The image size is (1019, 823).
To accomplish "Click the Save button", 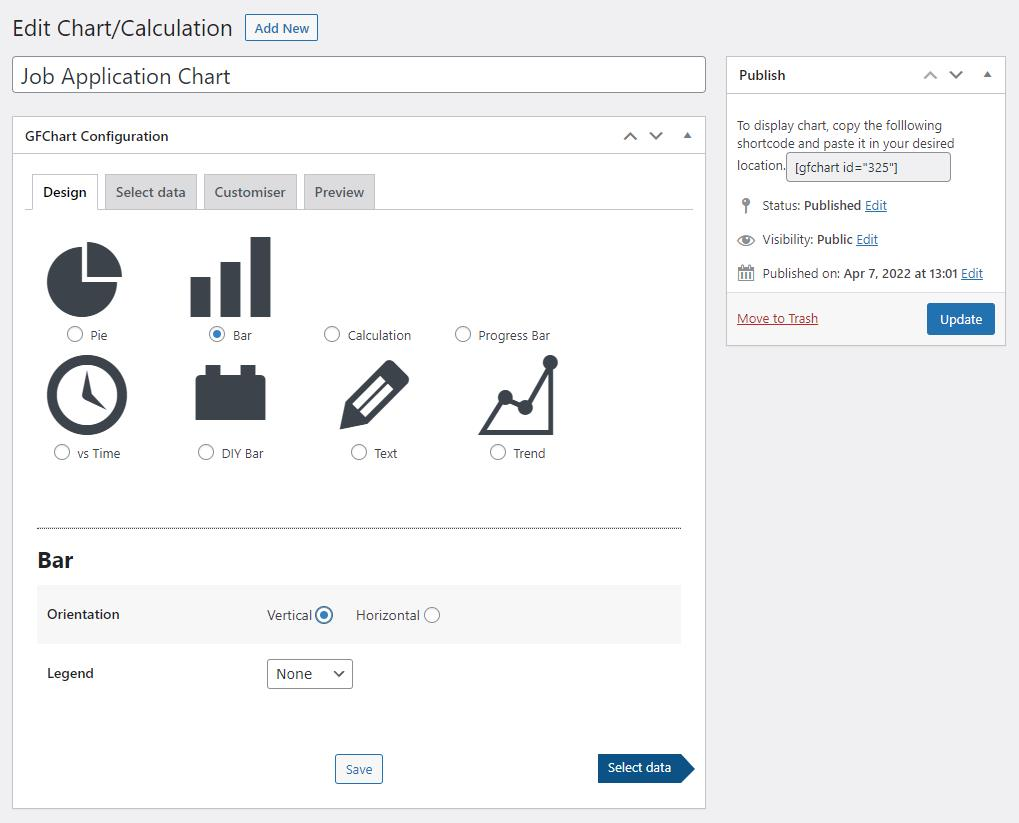I will coord(359,769).
